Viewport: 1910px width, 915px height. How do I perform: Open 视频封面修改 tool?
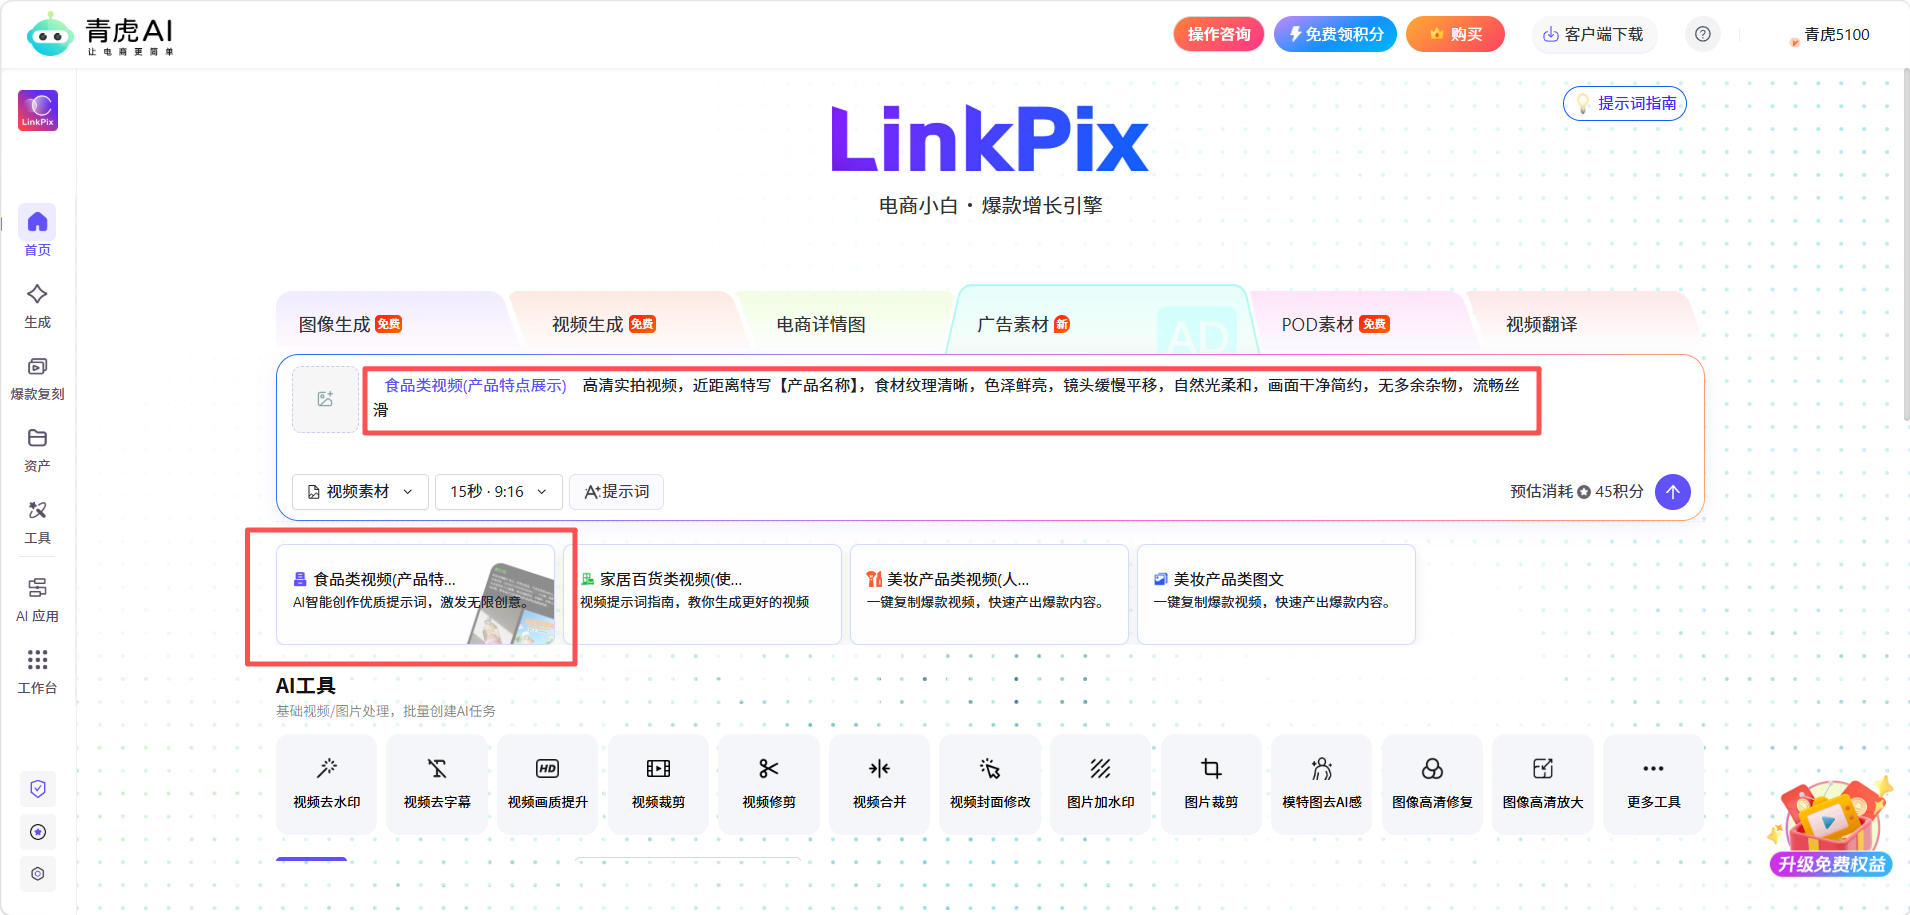[x=990, y=784]
